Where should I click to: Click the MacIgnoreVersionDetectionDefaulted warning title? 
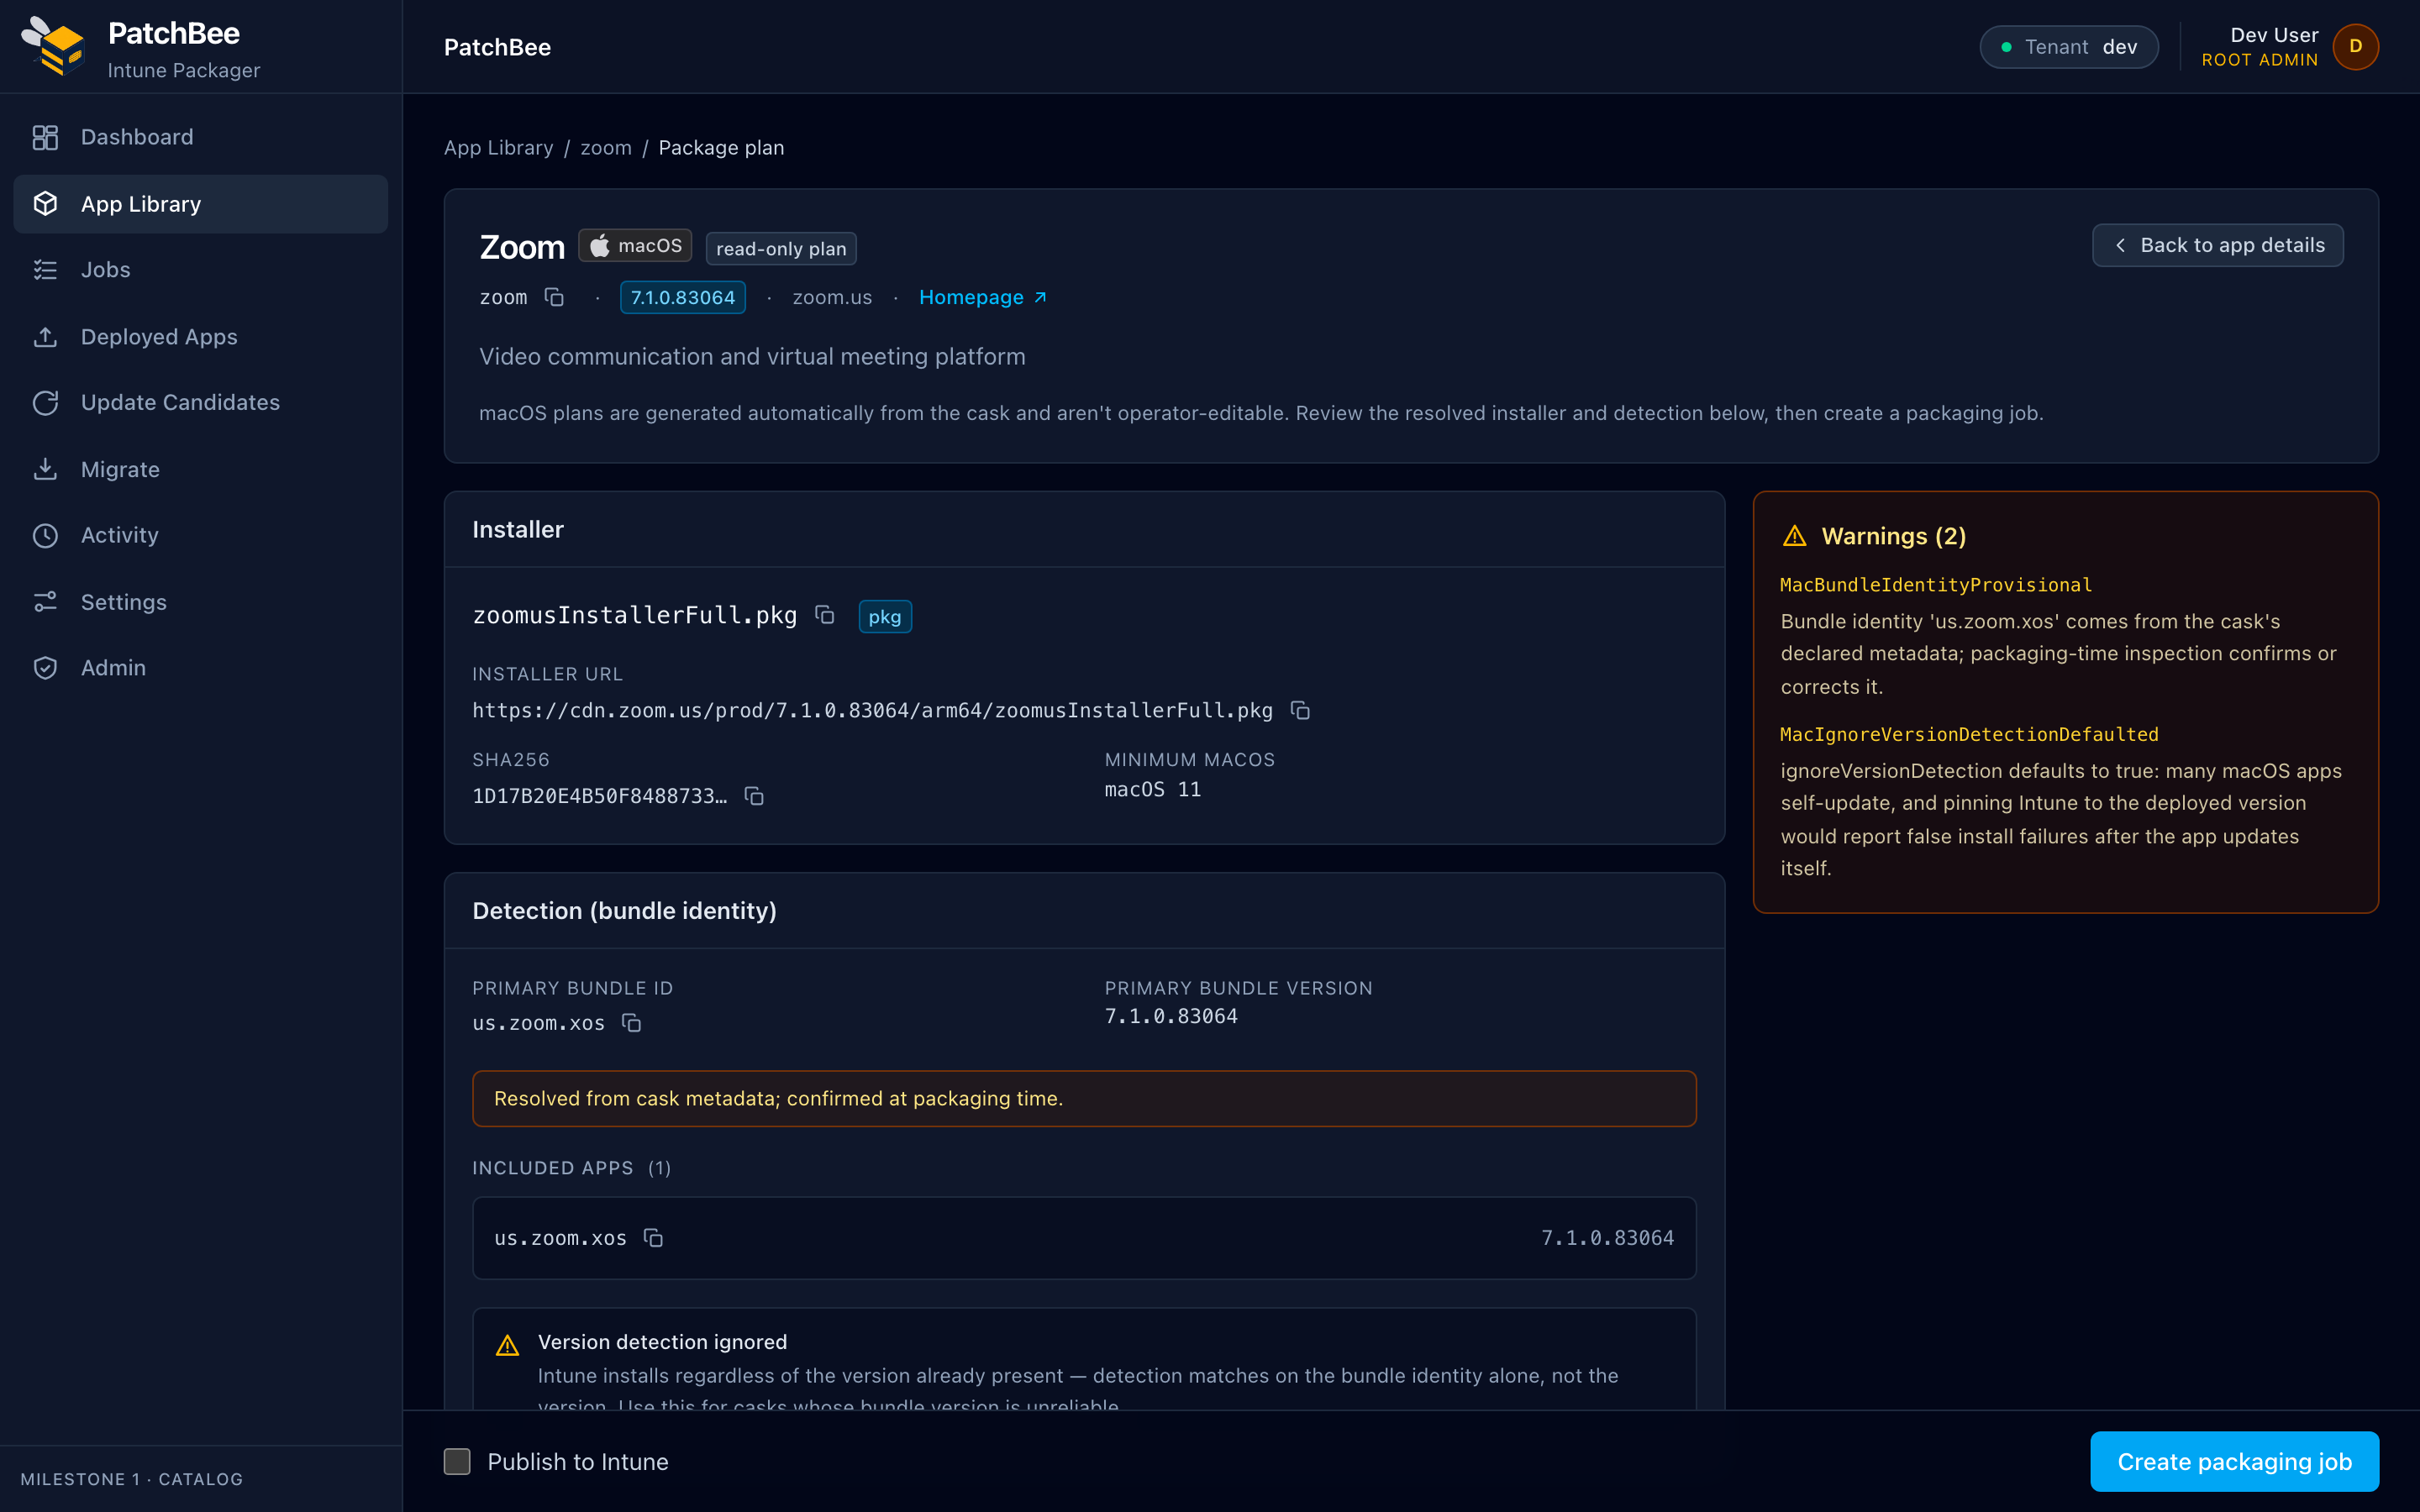tap(1969, 734)
